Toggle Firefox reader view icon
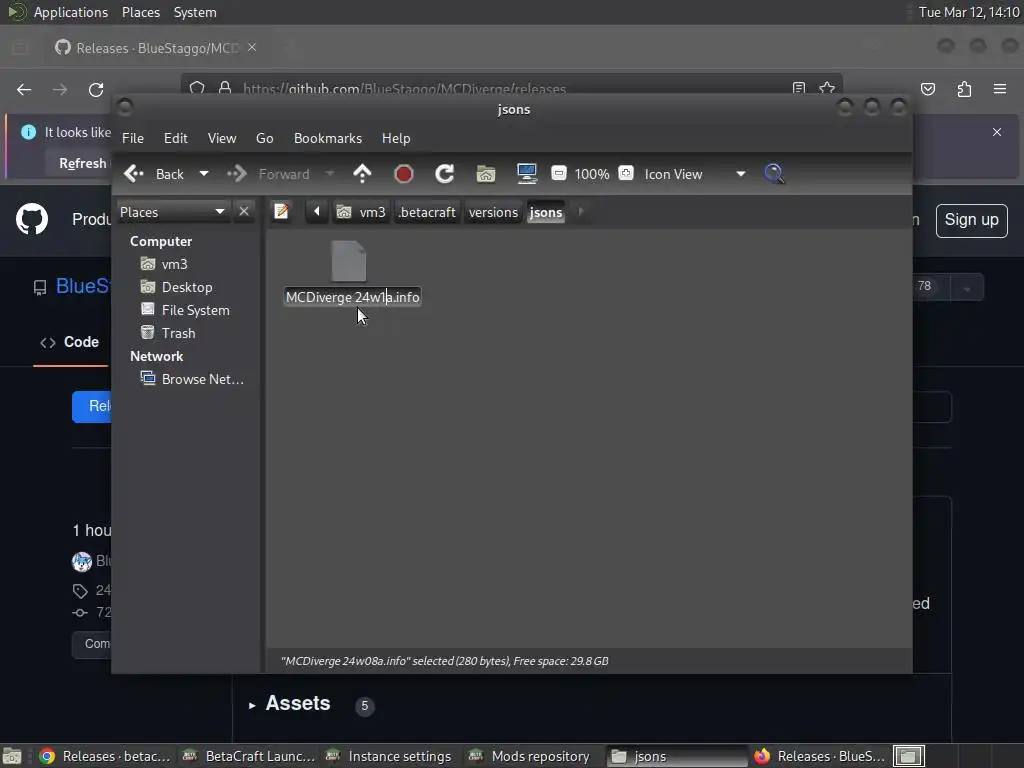 [799, 88]
